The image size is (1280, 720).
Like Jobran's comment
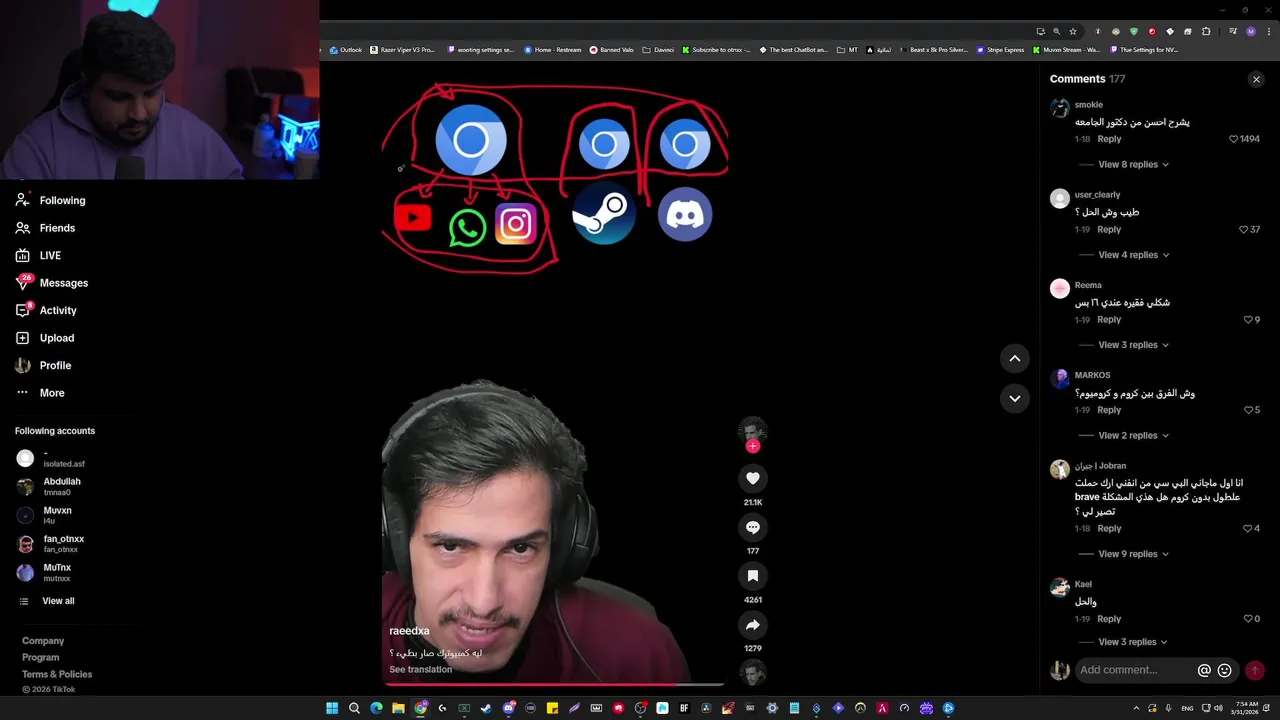coord(1248,528)
